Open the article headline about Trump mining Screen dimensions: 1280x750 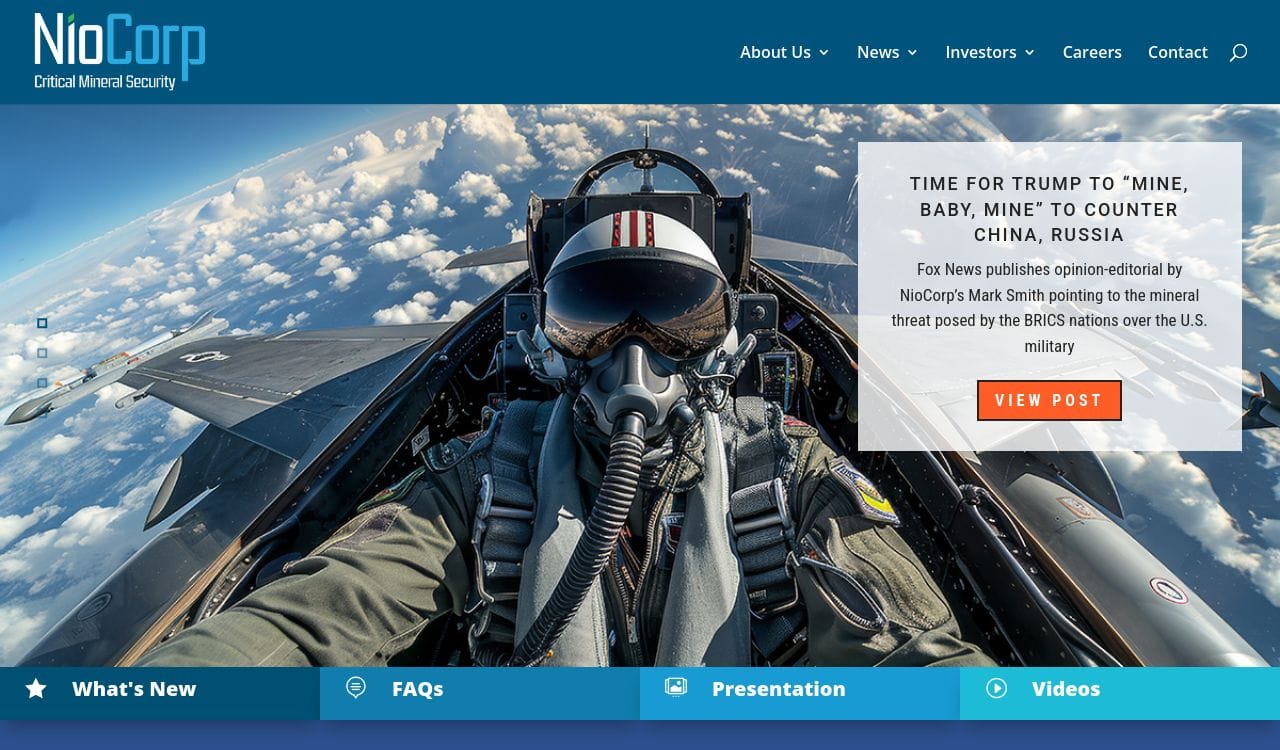click(1049, 209)
